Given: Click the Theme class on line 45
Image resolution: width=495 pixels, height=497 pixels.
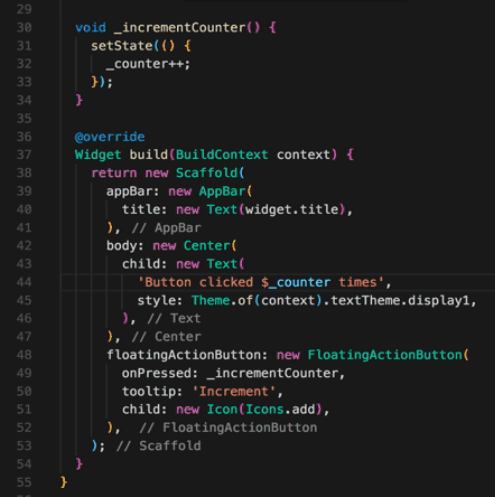Looking at the screenshot, I should 211,301.
